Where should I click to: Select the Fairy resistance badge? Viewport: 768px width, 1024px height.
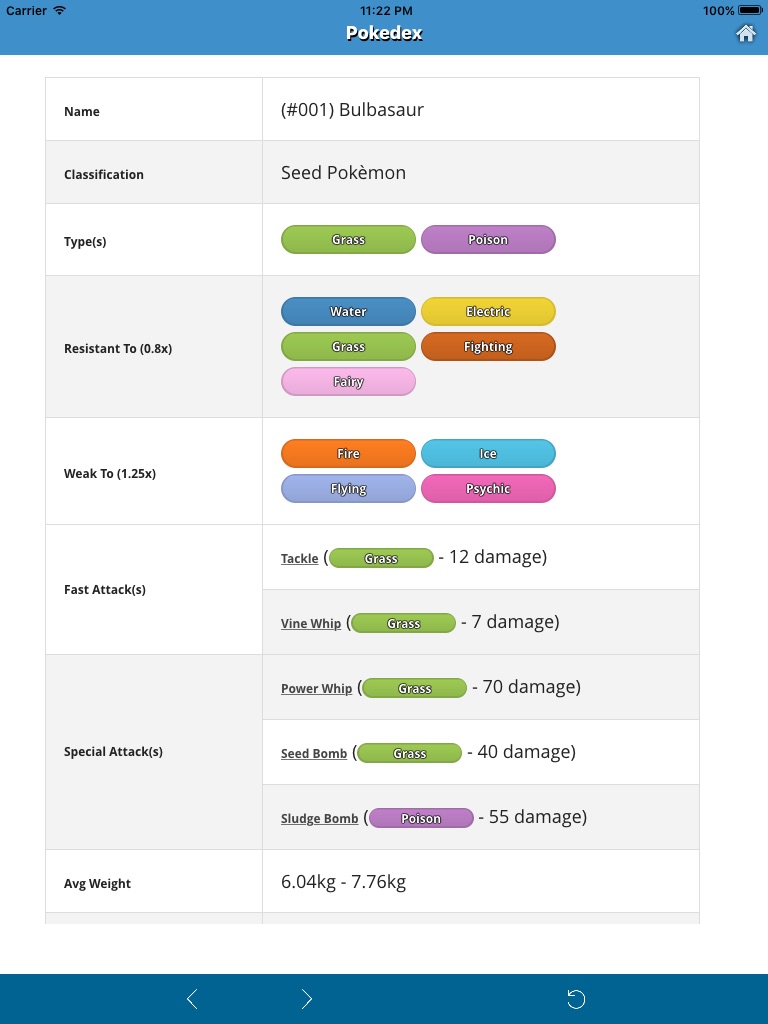[348, 382]
